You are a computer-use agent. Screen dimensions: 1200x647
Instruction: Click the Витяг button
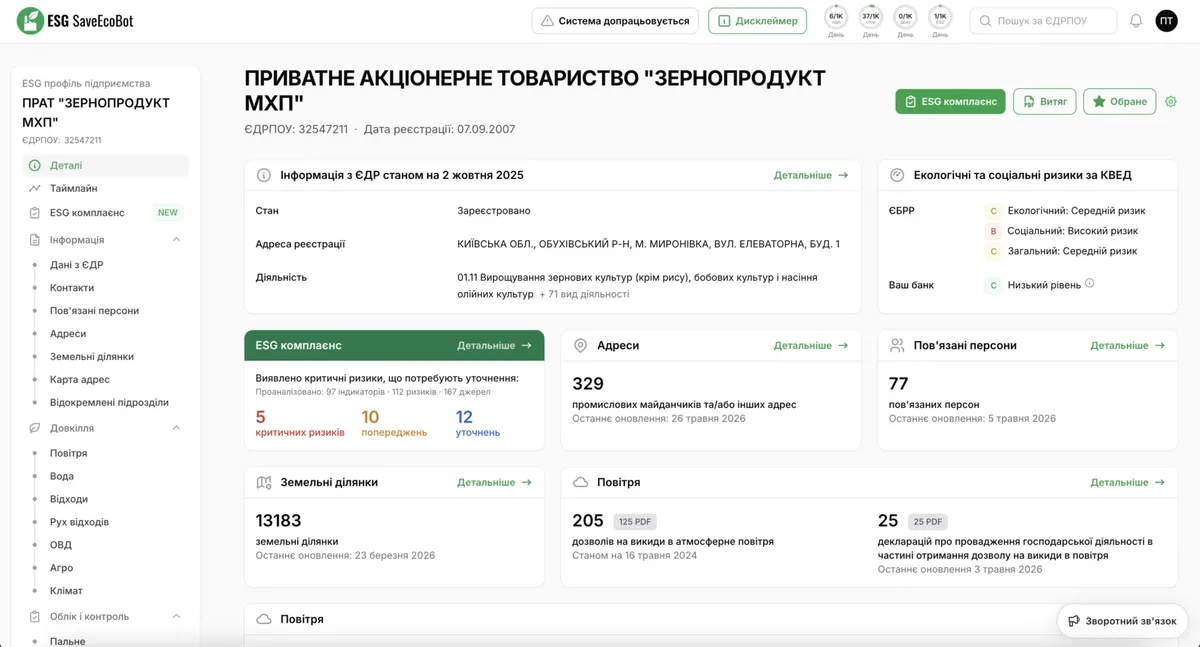(1044, 101)
